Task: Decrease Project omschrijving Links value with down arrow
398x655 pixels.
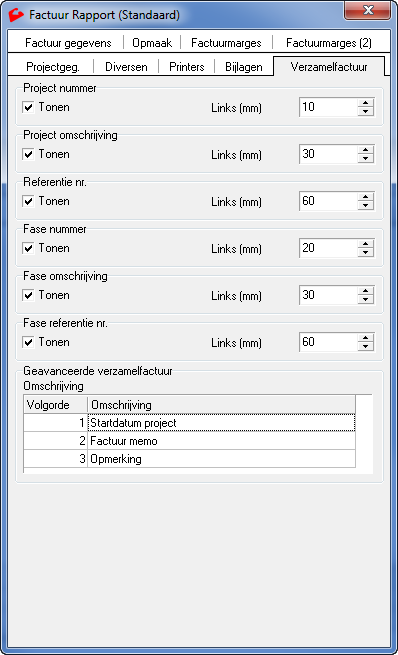Action: coord(365,159)
